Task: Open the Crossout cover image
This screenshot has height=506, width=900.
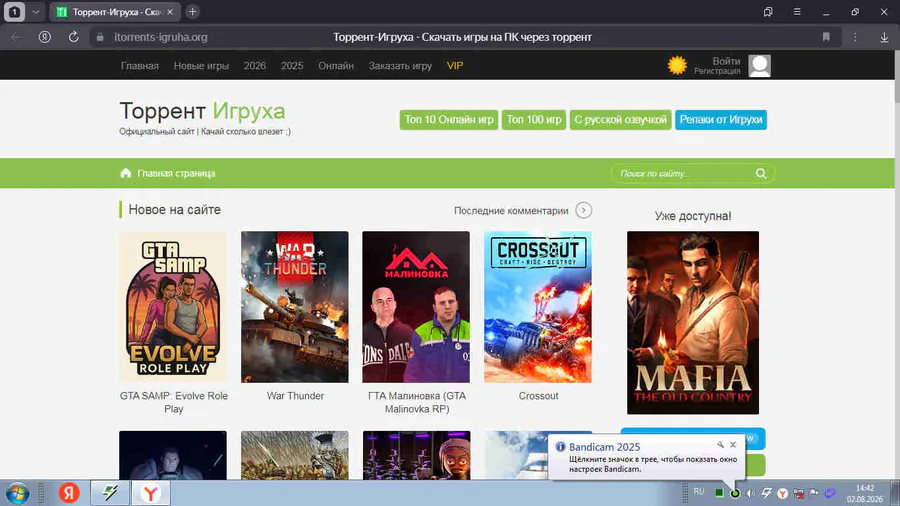Action: [x=538, y=307]
